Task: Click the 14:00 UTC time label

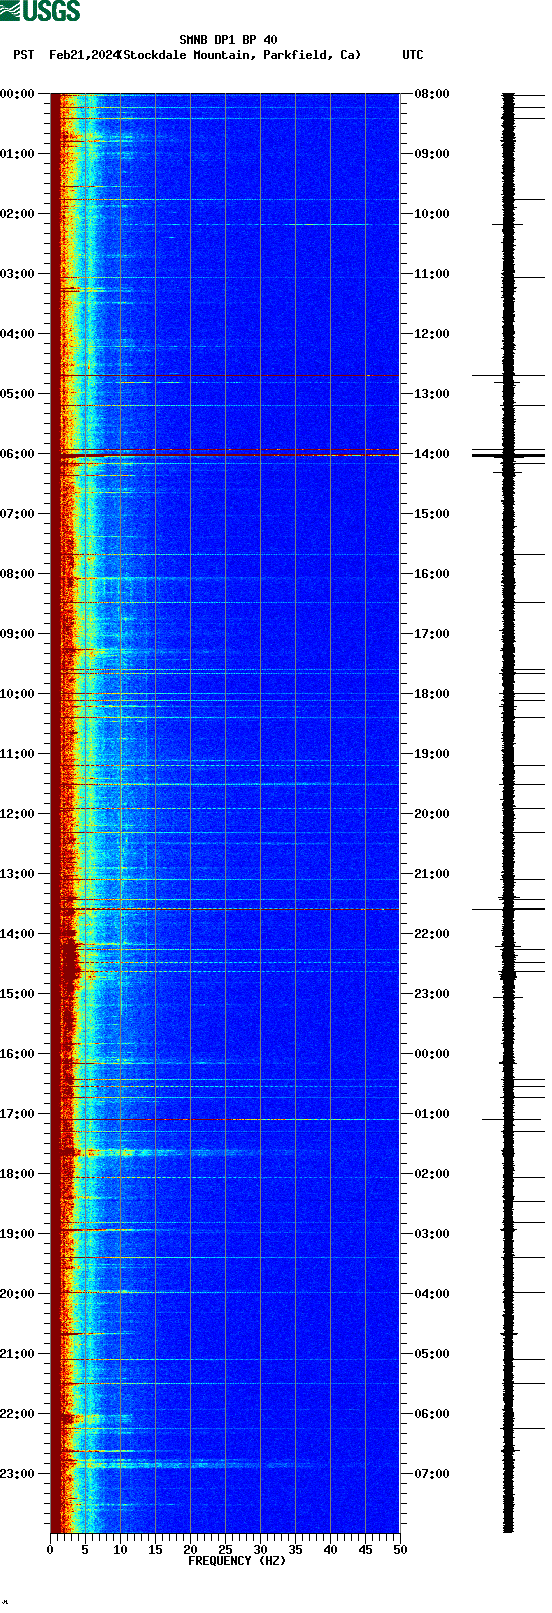Action: tap(432, 454)
